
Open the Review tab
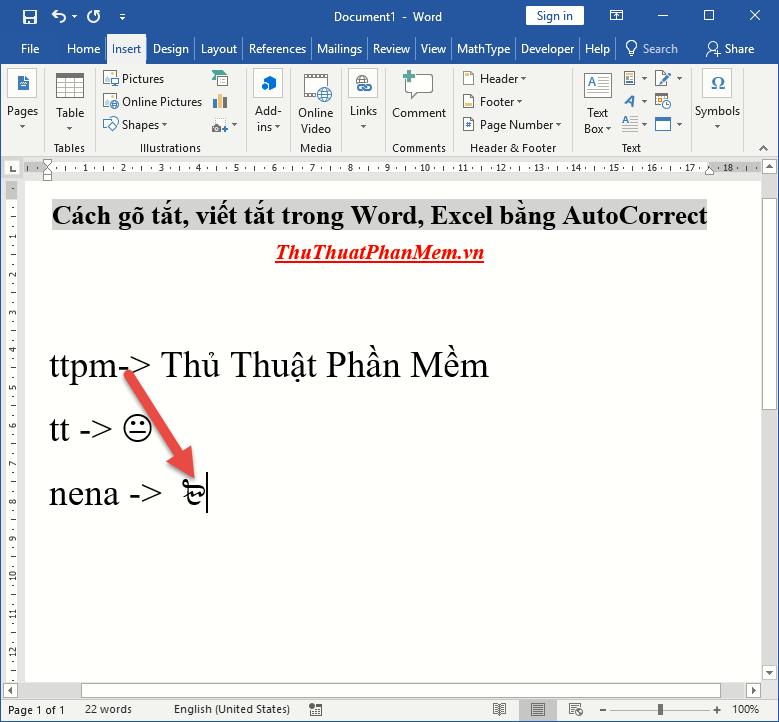(391, 49)
